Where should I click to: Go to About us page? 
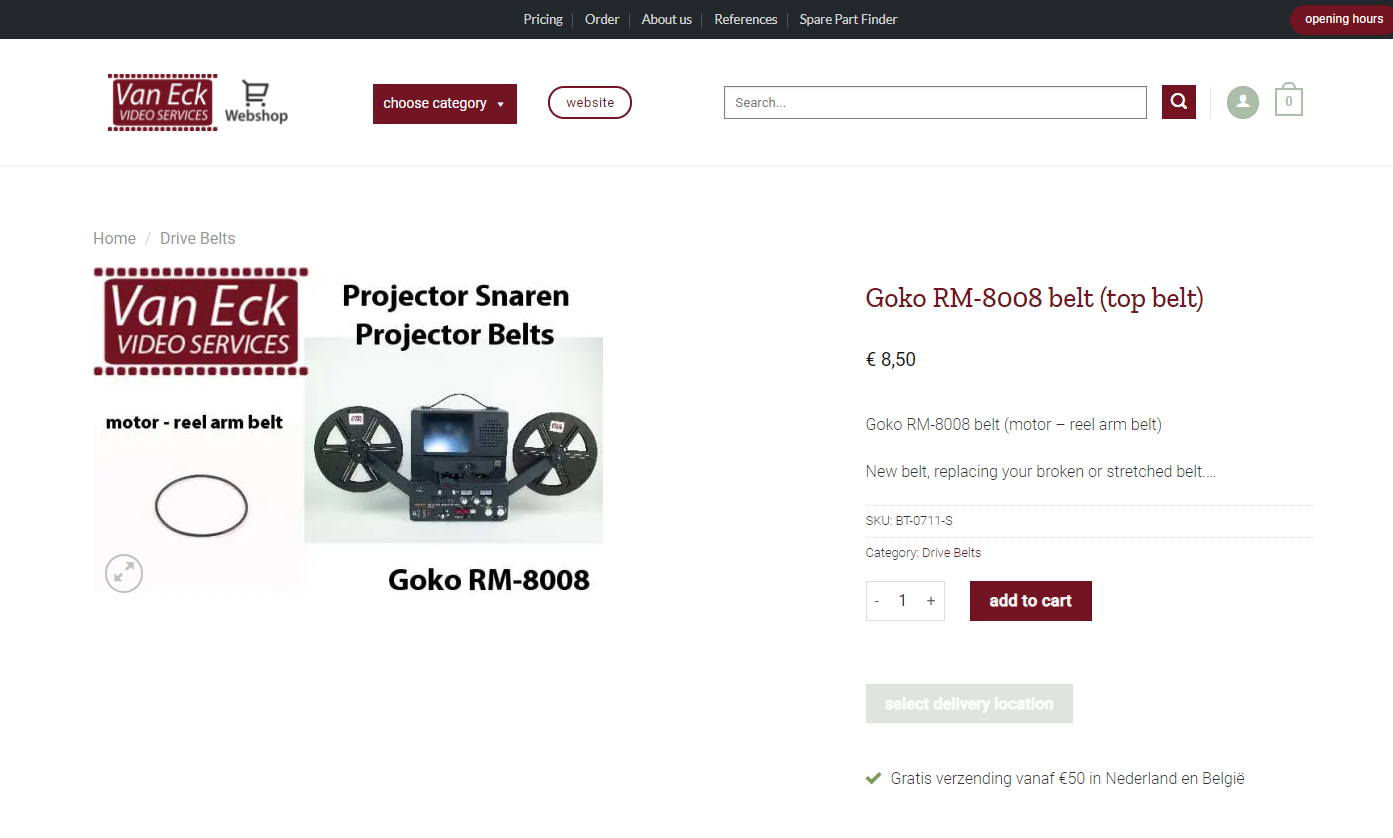[667, 19]
